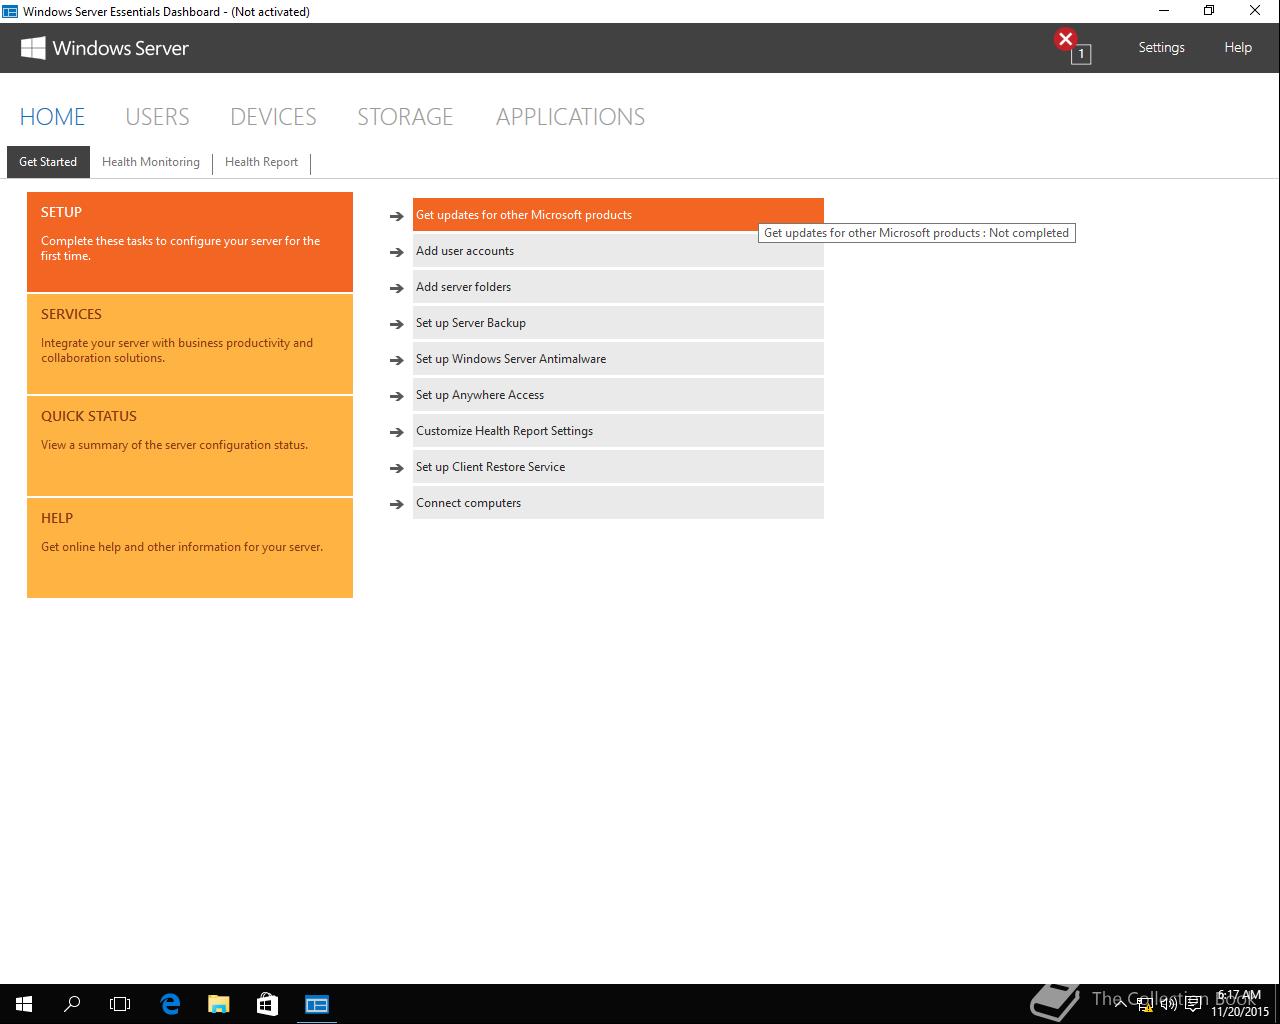Click arrow icon beside Customize Health Report Settings
Screen dimensions: 1280x1024
[397, 432]
